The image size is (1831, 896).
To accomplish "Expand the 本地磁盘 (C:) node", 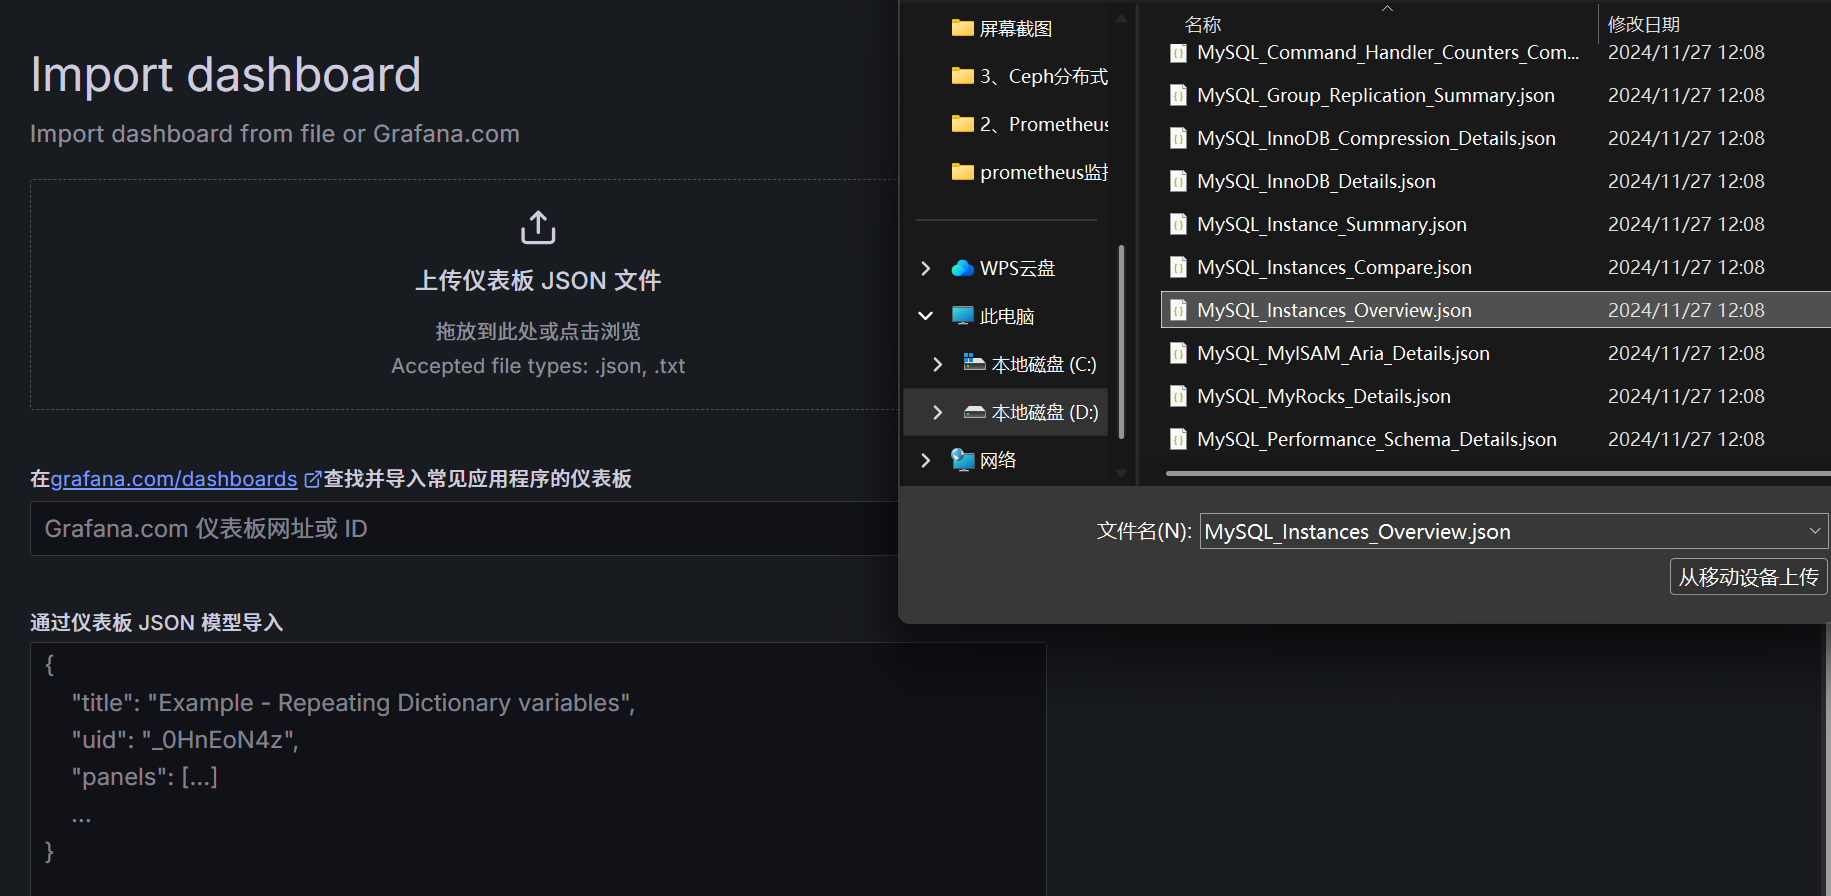I will tap(937, 364).
